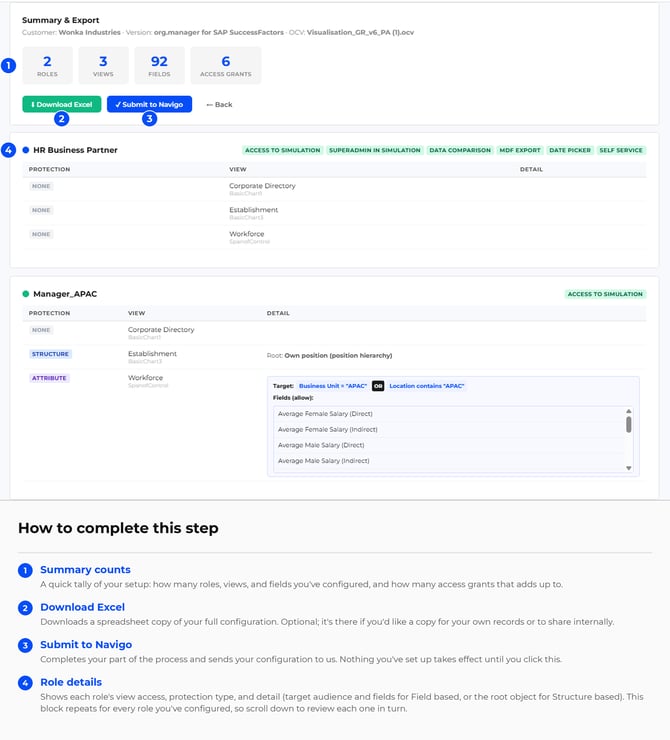Click Corporate Directory view under Manager_APAC
Screen dimensions: 670x740
[x=161, y=330]
